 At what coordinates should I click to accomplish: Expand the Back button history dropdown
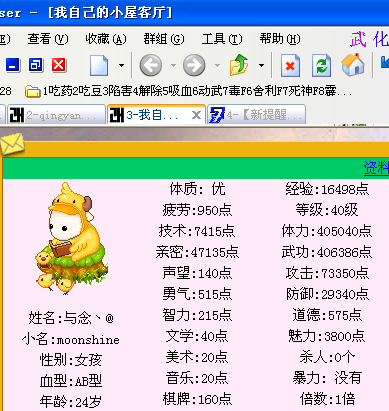click(x=173, y=65)
